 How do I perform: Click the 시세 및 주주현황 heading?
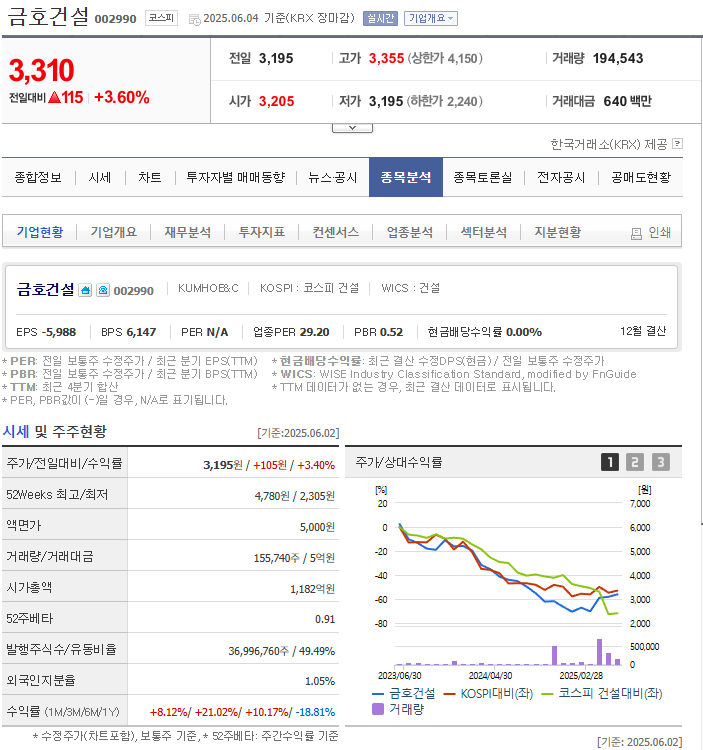[x=55, y=431]
